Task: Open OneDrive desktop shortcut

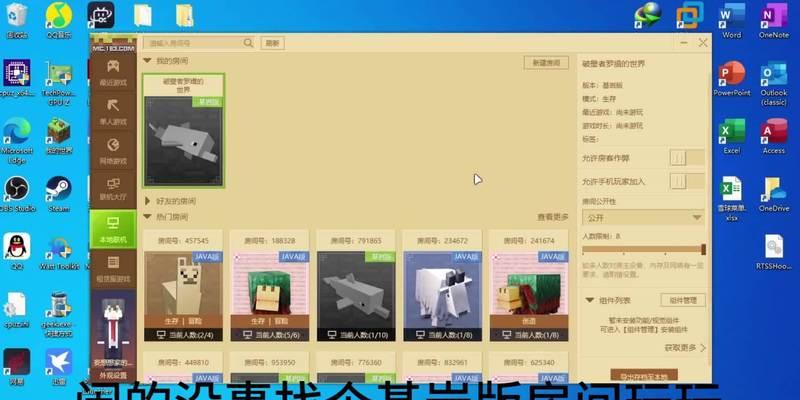Action: [773, 194]
